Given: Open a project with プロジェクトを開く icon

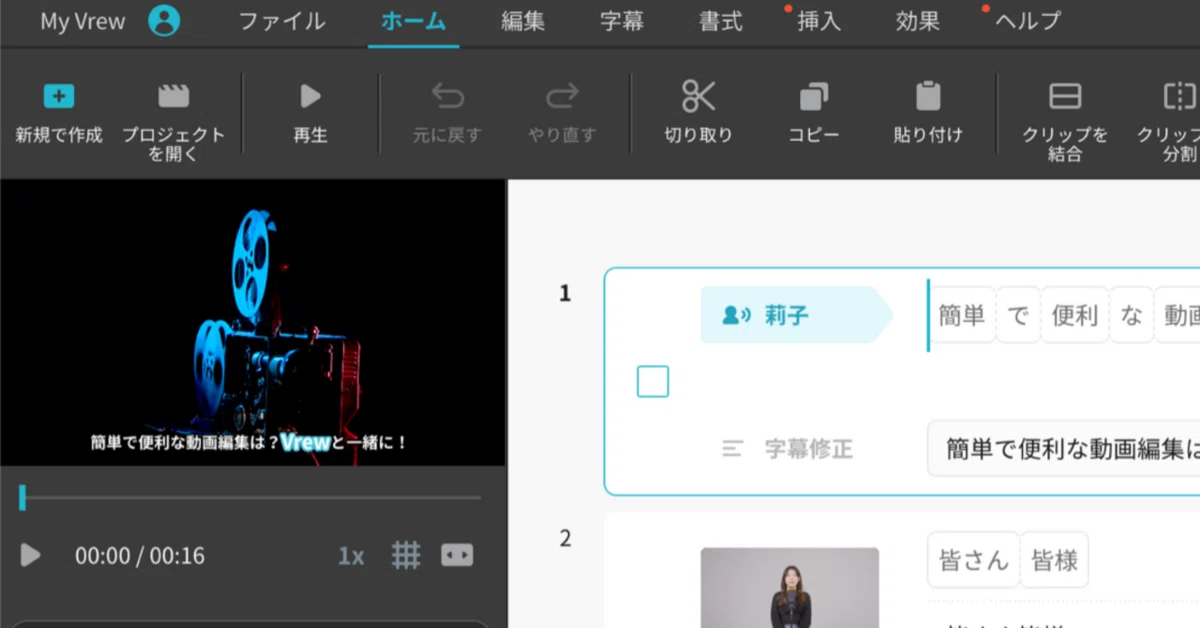Looking at the screenshot, I should (173, 96).
